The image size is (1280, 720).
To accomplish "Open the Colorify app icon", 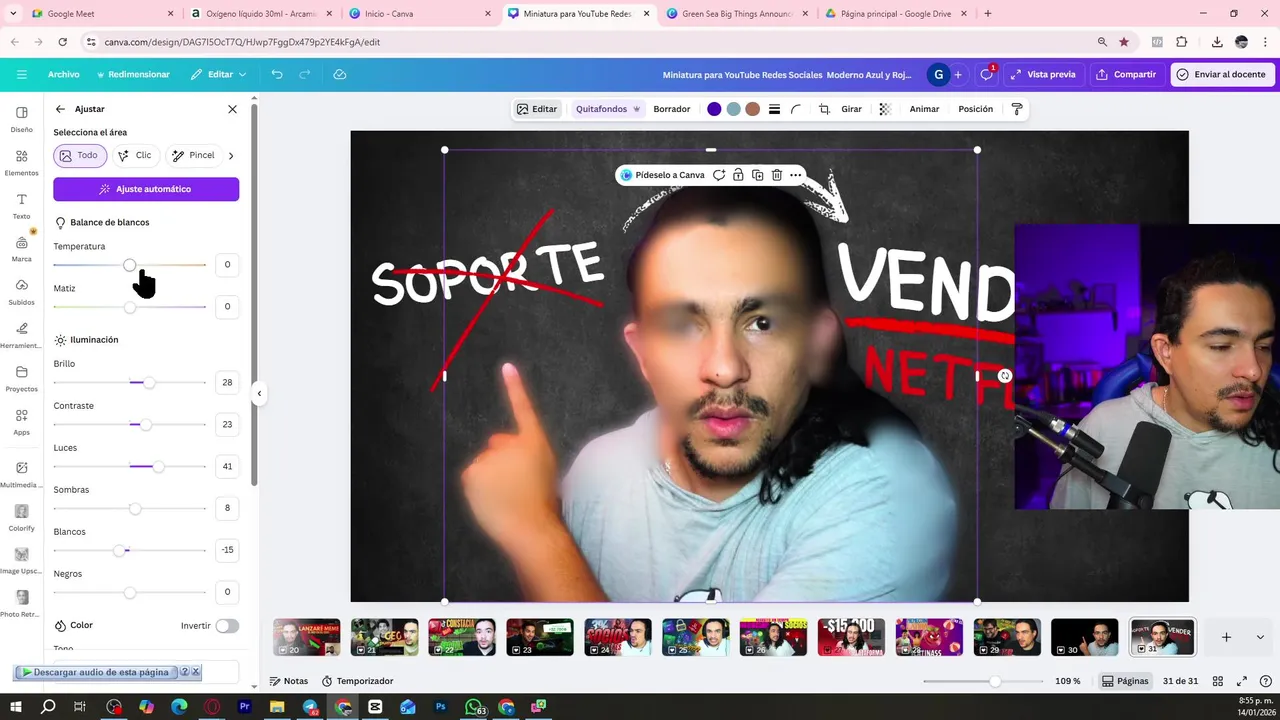I will (x=21, y=517).
